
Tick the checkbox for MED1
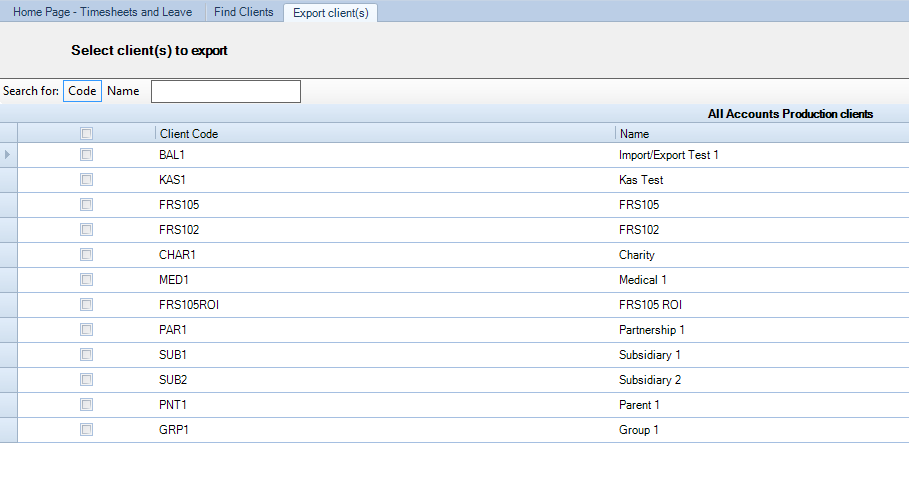tap(86, 279)
